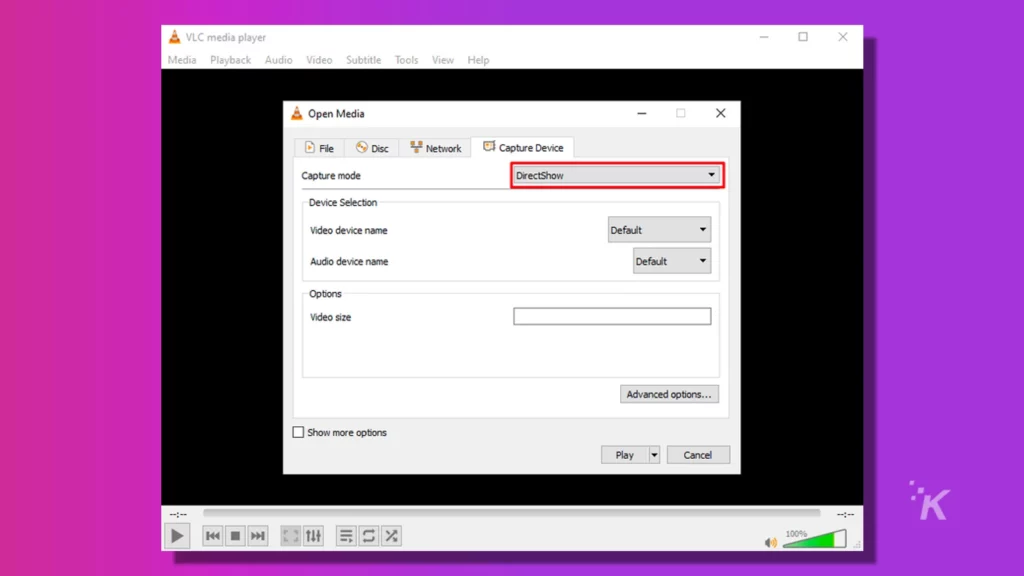Open the Playback menu
Viewport: 1024px width, 576px height.
click(x=231, y=60)
